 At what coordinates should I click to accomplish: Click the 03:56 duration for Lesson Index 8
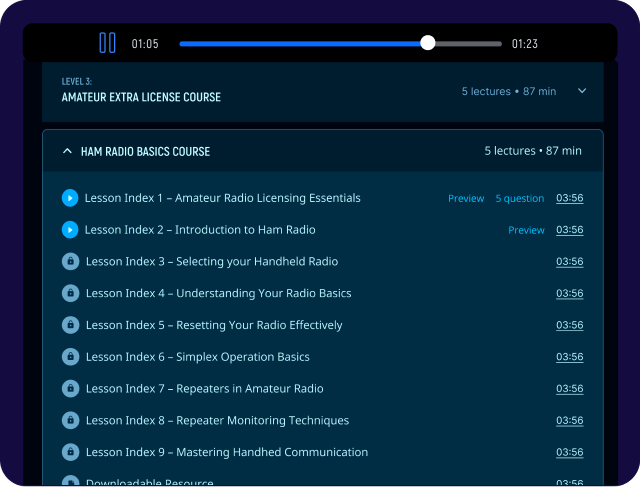[569, 420]
